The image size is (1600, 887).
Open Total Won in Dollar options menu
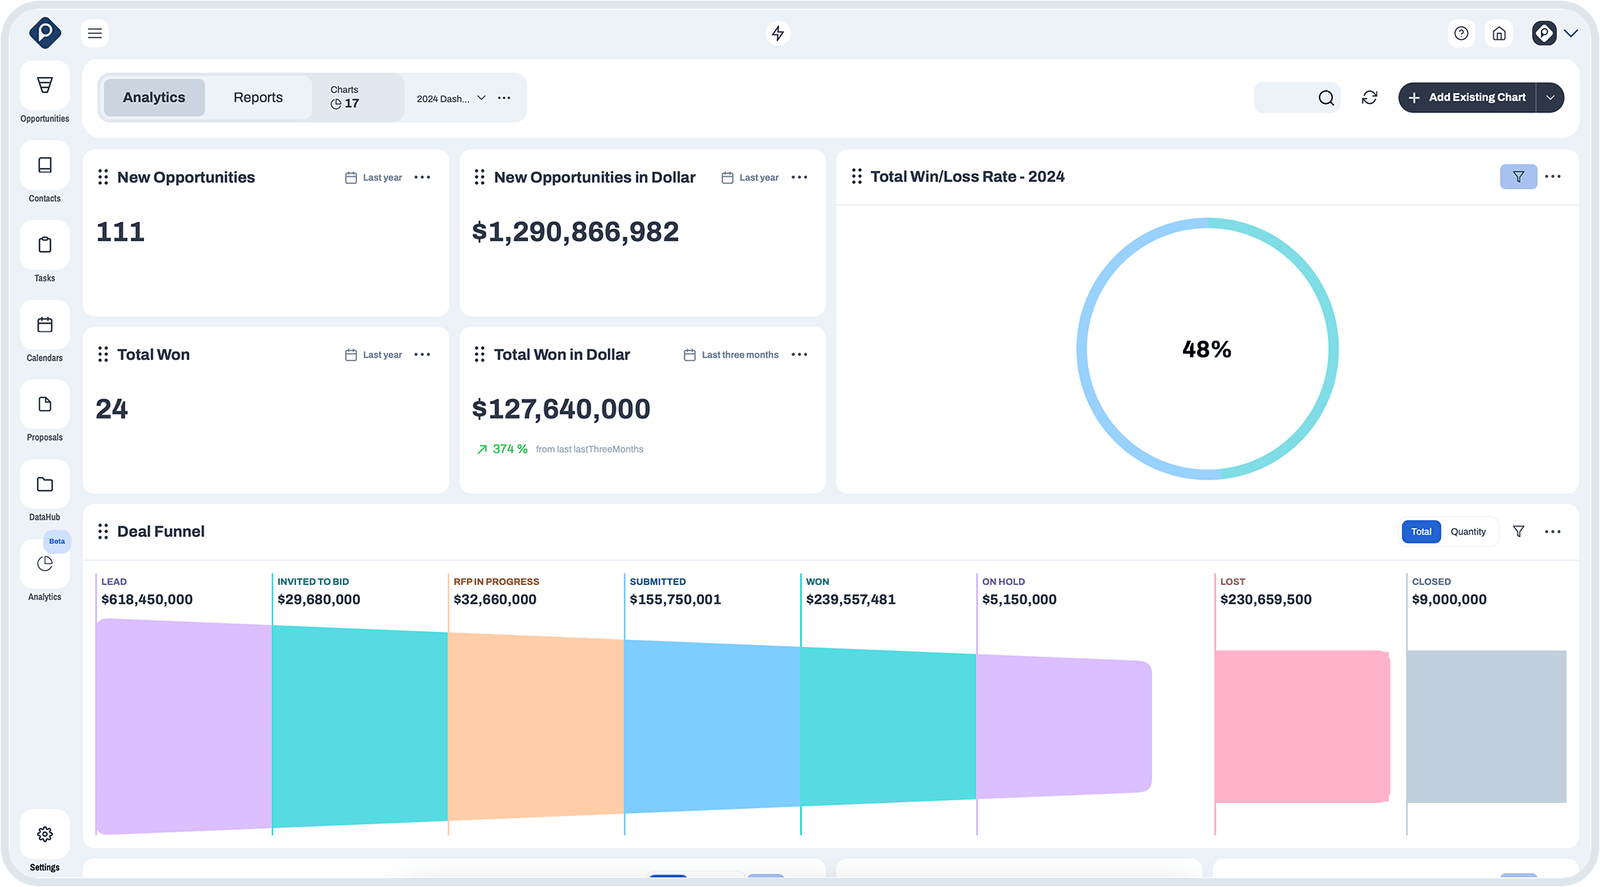tap(799, 355)
